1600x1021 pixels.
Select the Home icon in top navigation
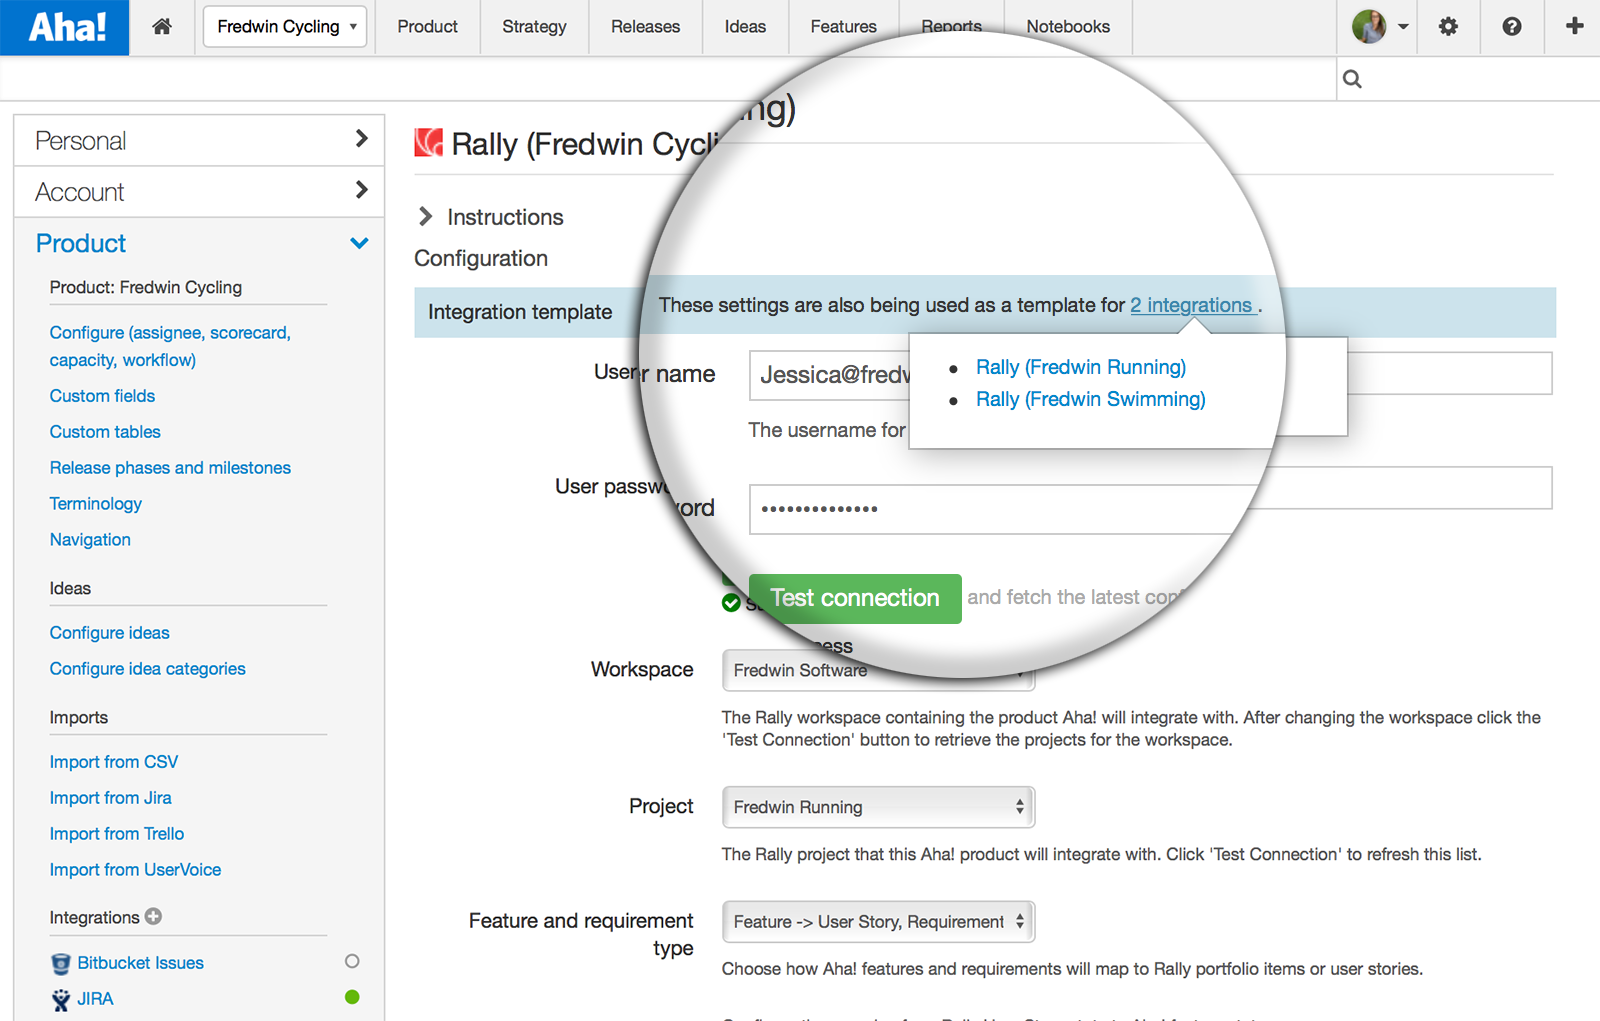click(161, 27)
